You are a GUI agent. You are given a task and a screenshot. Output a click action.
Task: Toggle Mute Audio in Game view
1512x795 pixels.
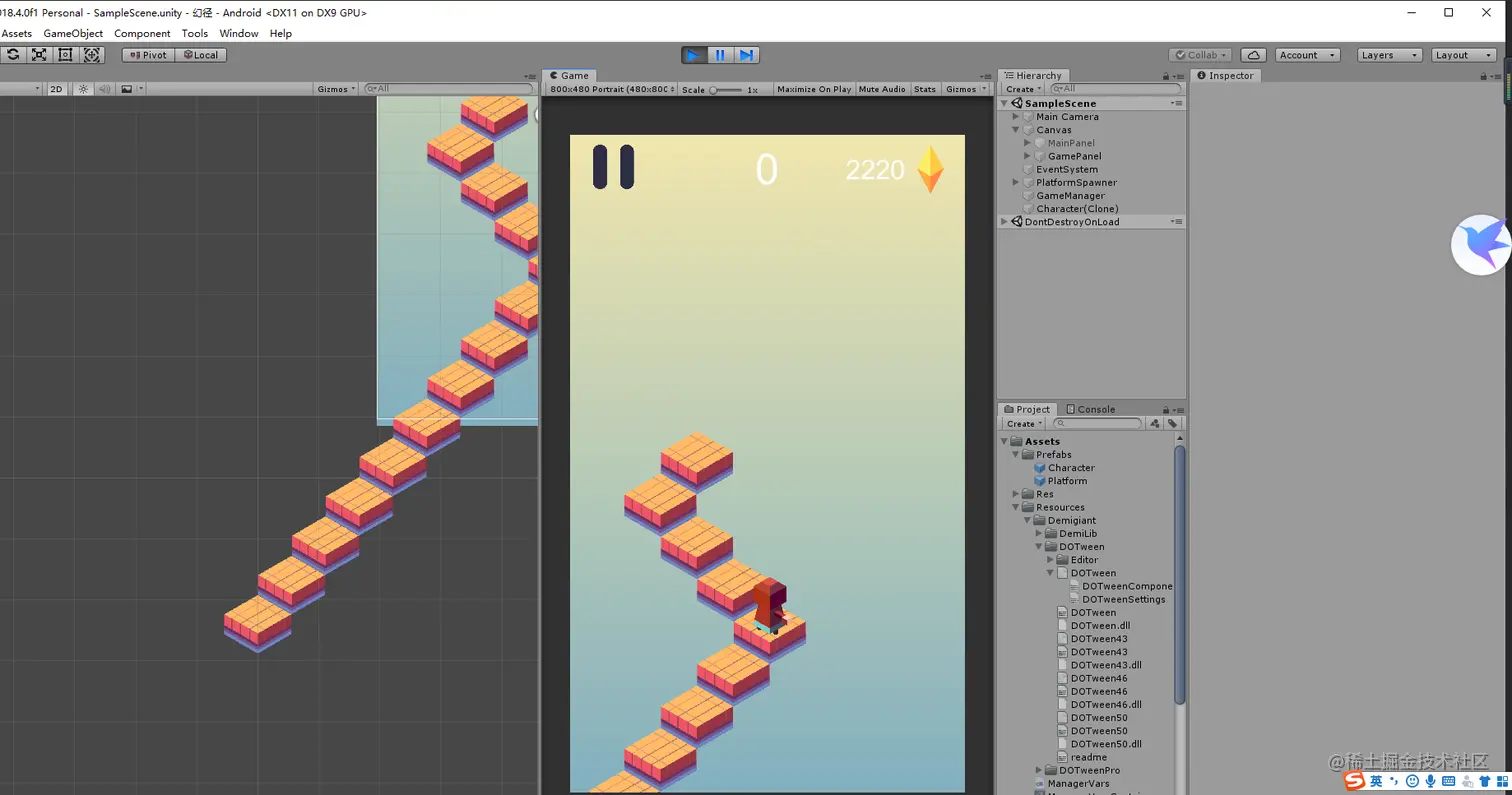tap(882, 89)
